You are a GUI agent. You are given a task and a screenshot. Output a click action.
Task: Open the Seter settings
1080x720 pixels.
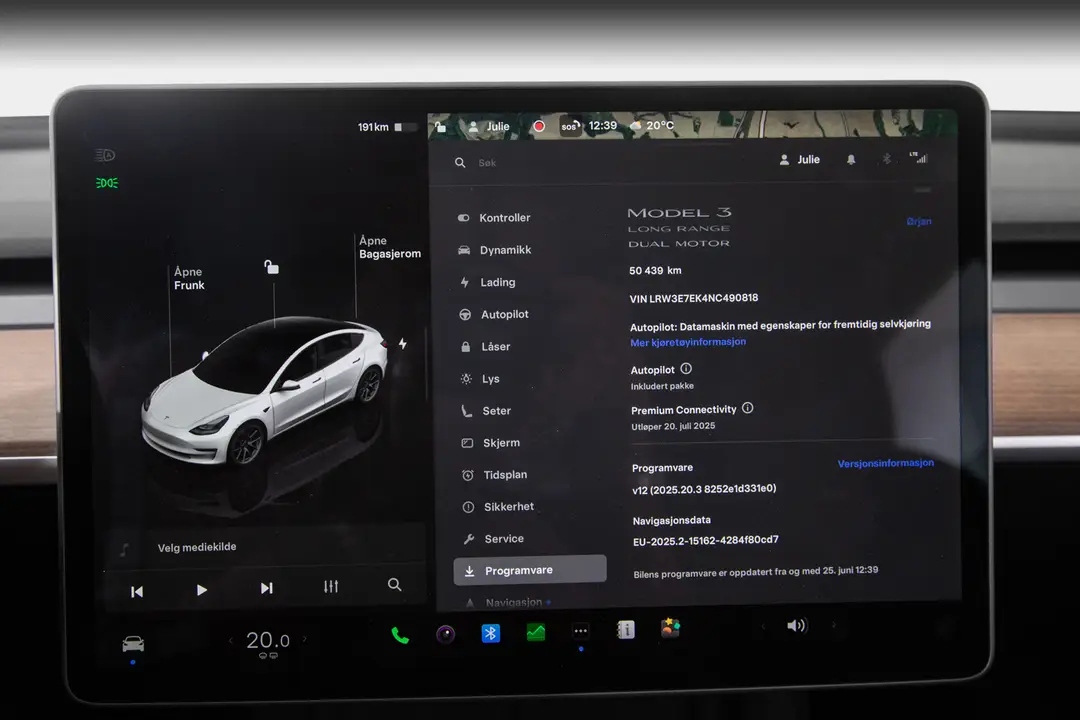point(486,411)
